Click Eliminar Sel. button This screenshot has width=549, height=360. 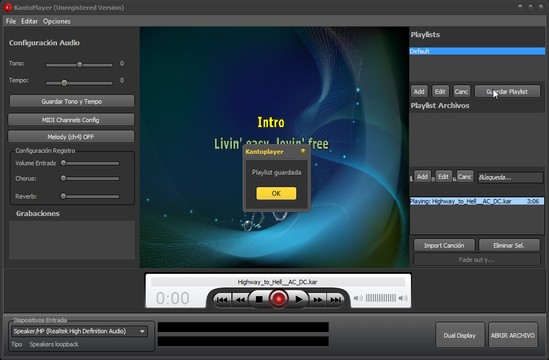509,245
